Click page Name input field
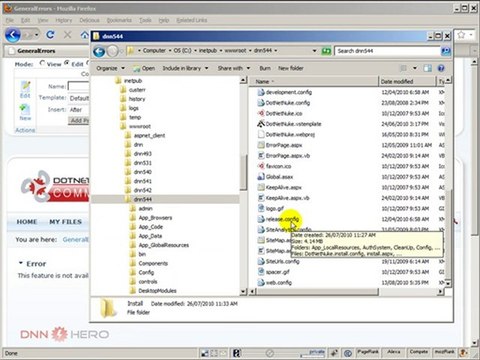The image size is (480, 360). click(79, 86)
